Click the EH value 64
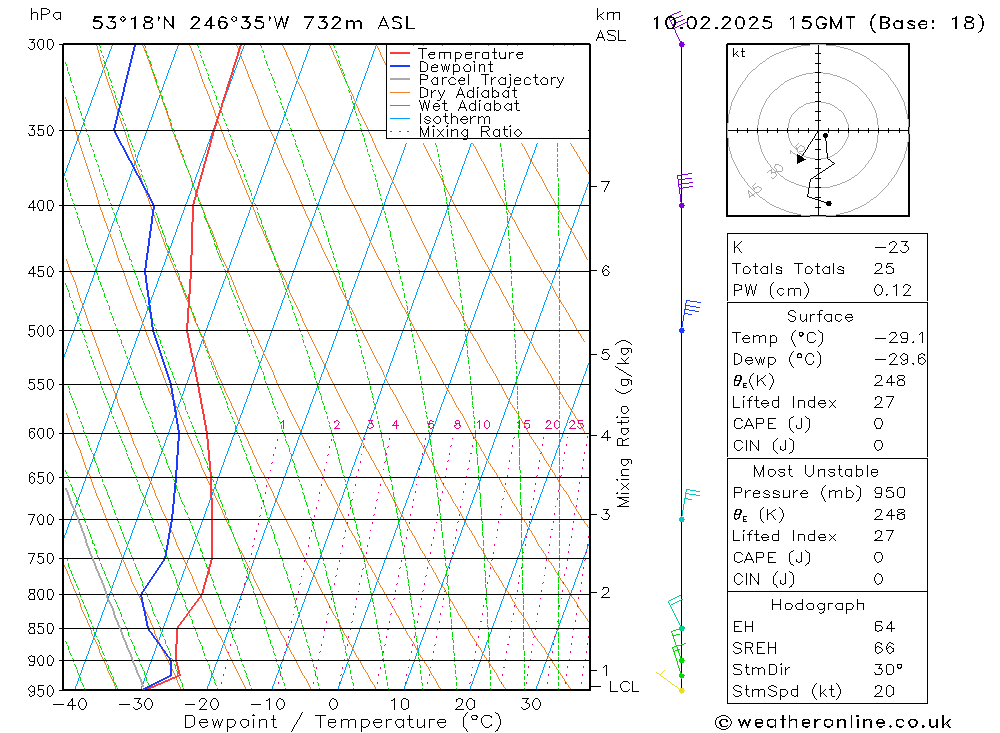Viewport: 1000px width, 733px height. 884,626
